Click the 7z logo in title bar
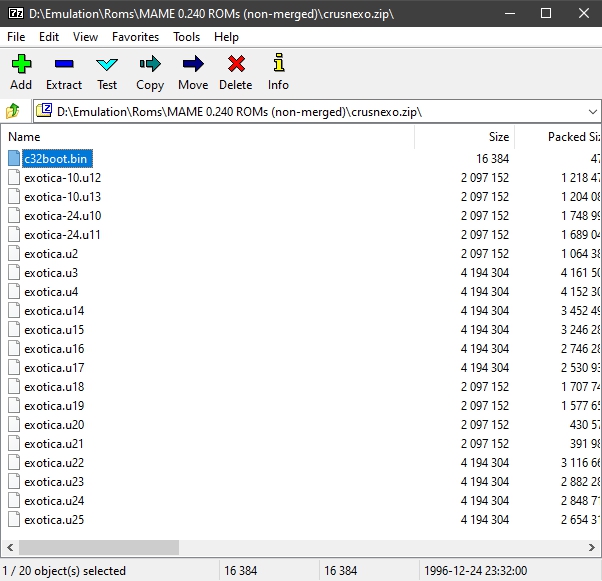The image size is (602, 581). [x=16, y=13]
